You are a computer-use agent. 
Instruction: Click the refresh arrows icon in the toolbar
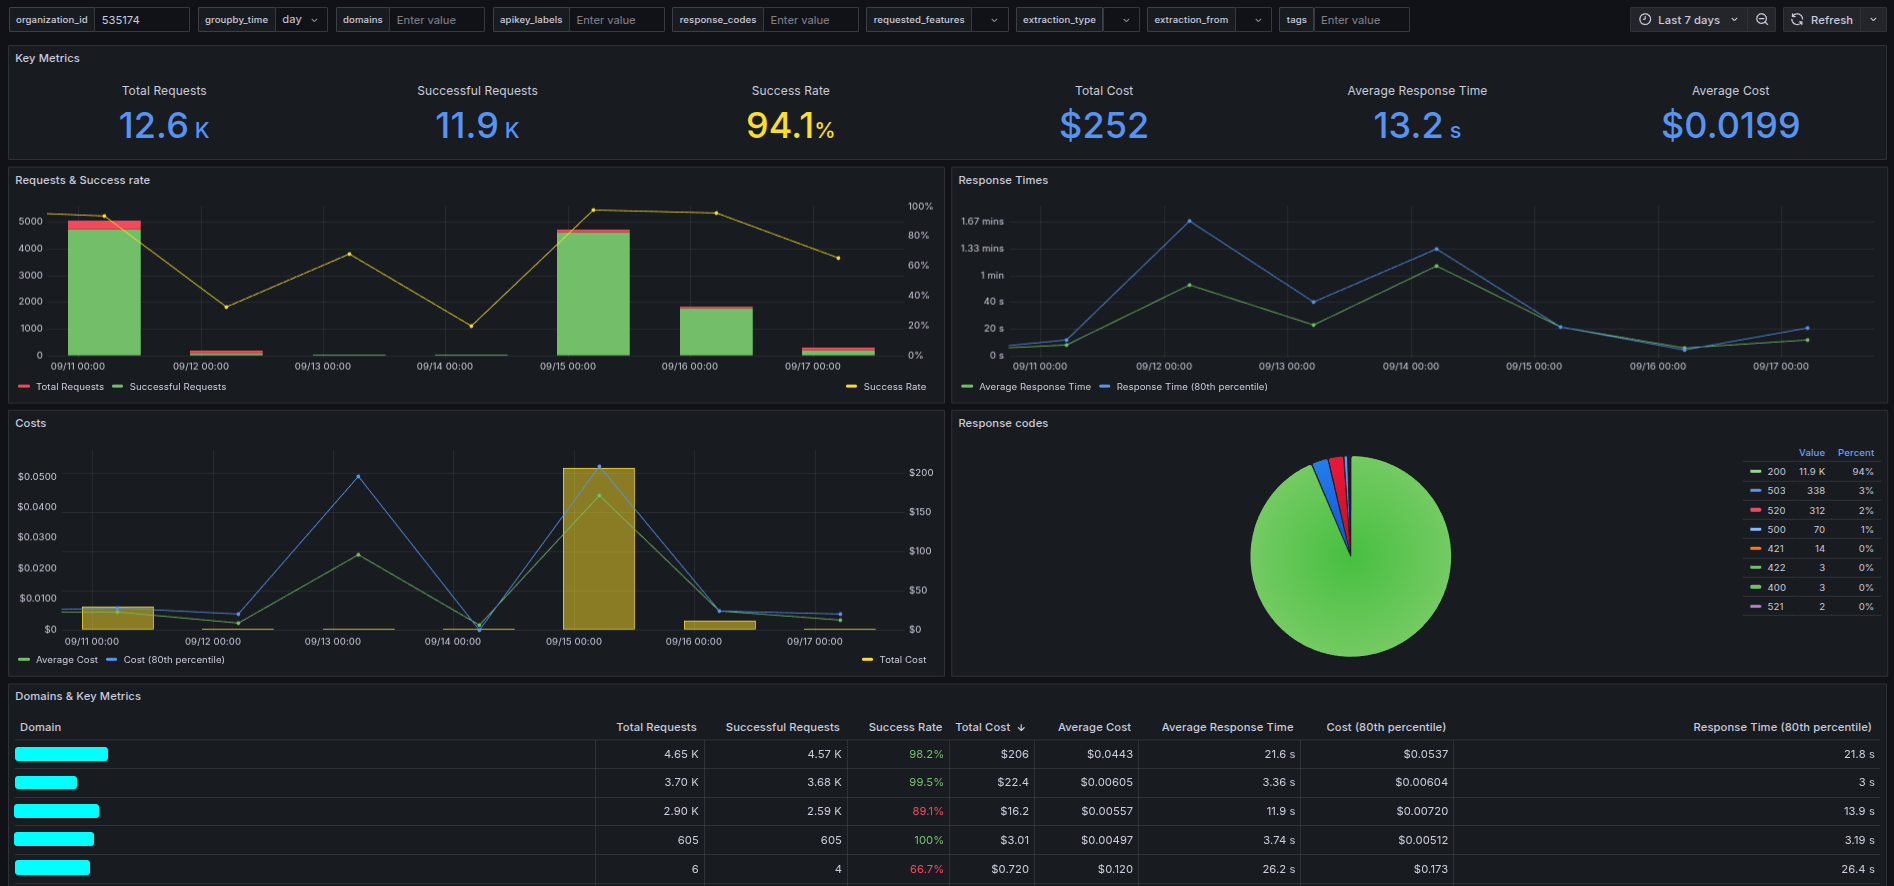(1797, 20)
